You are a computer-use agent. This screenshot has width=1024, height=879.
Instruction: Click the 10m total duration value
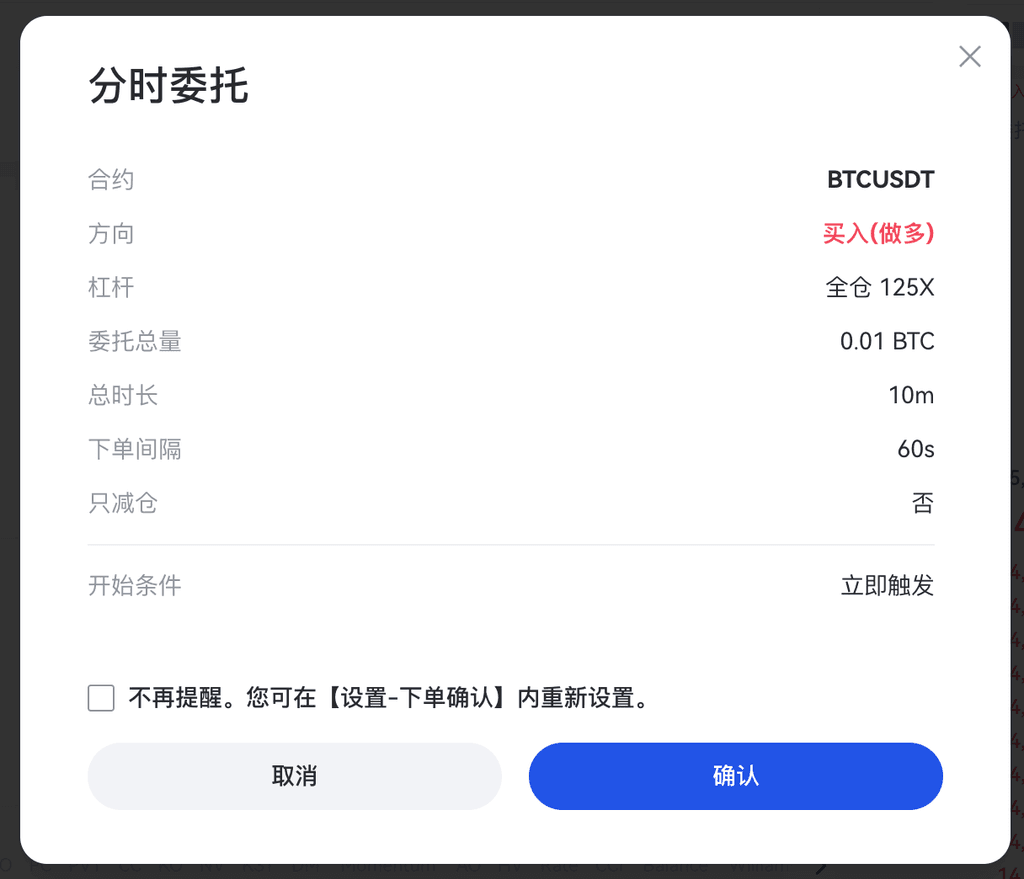[911, 396]
